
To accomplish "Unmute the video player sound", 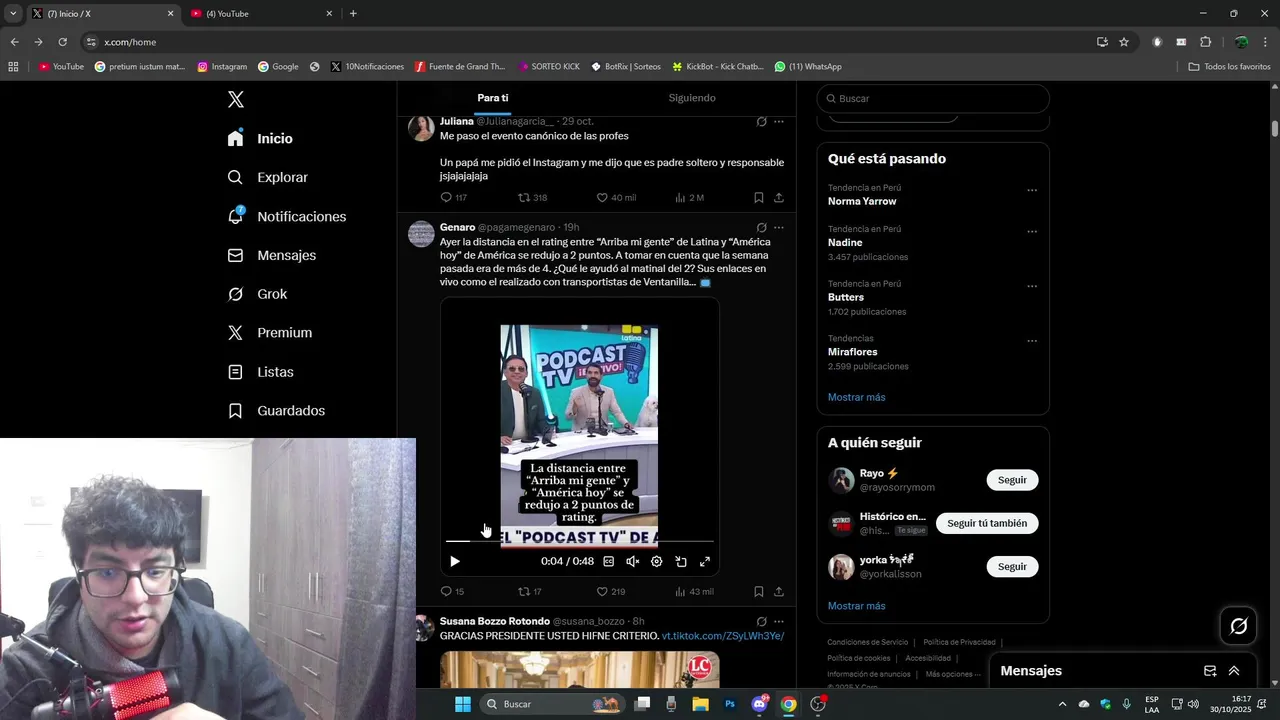I will tap(632, 562).
